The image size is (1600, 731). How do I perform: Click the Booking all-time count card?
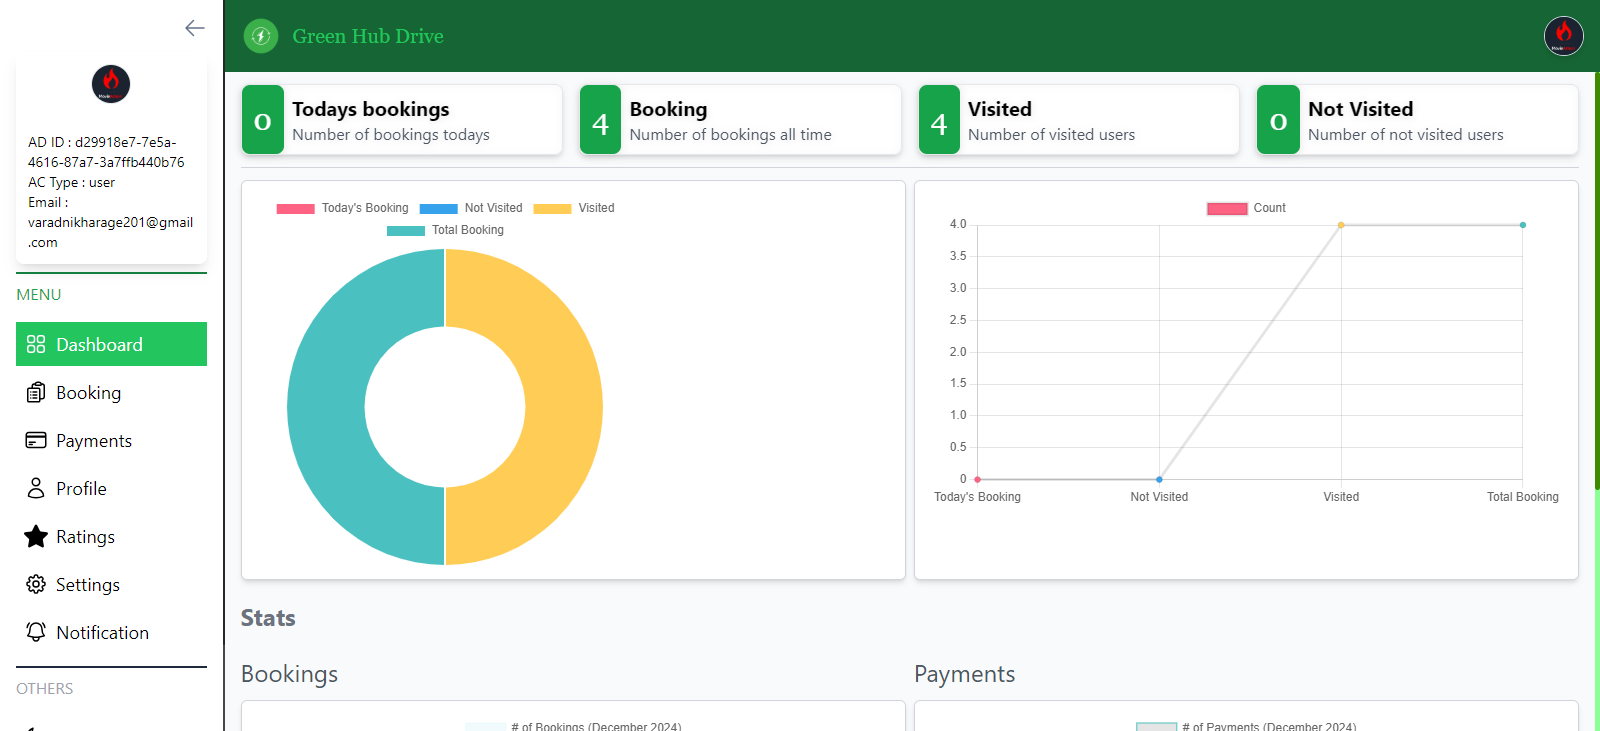[x=740, y=120]
